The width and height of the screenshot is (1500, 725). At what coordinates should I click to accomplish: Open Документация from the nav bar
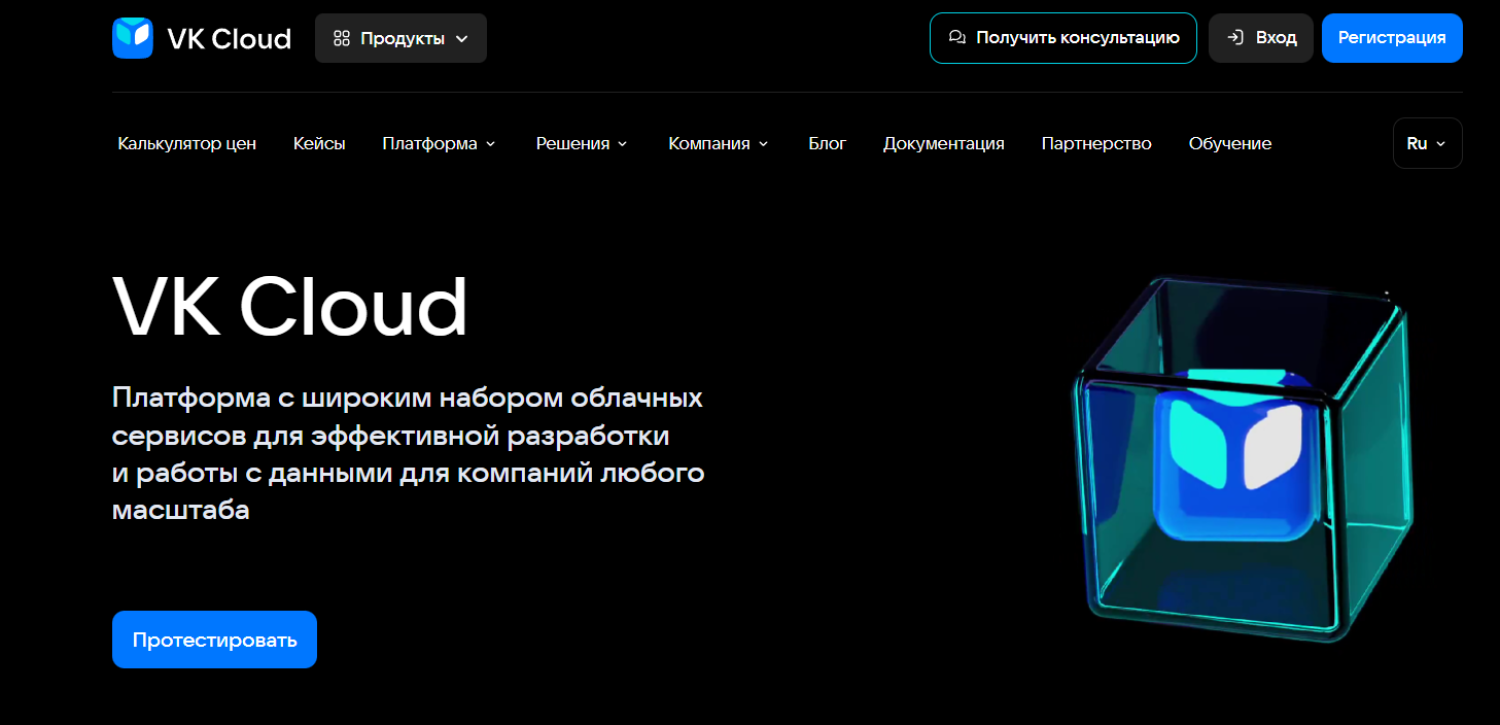point(943,144)
